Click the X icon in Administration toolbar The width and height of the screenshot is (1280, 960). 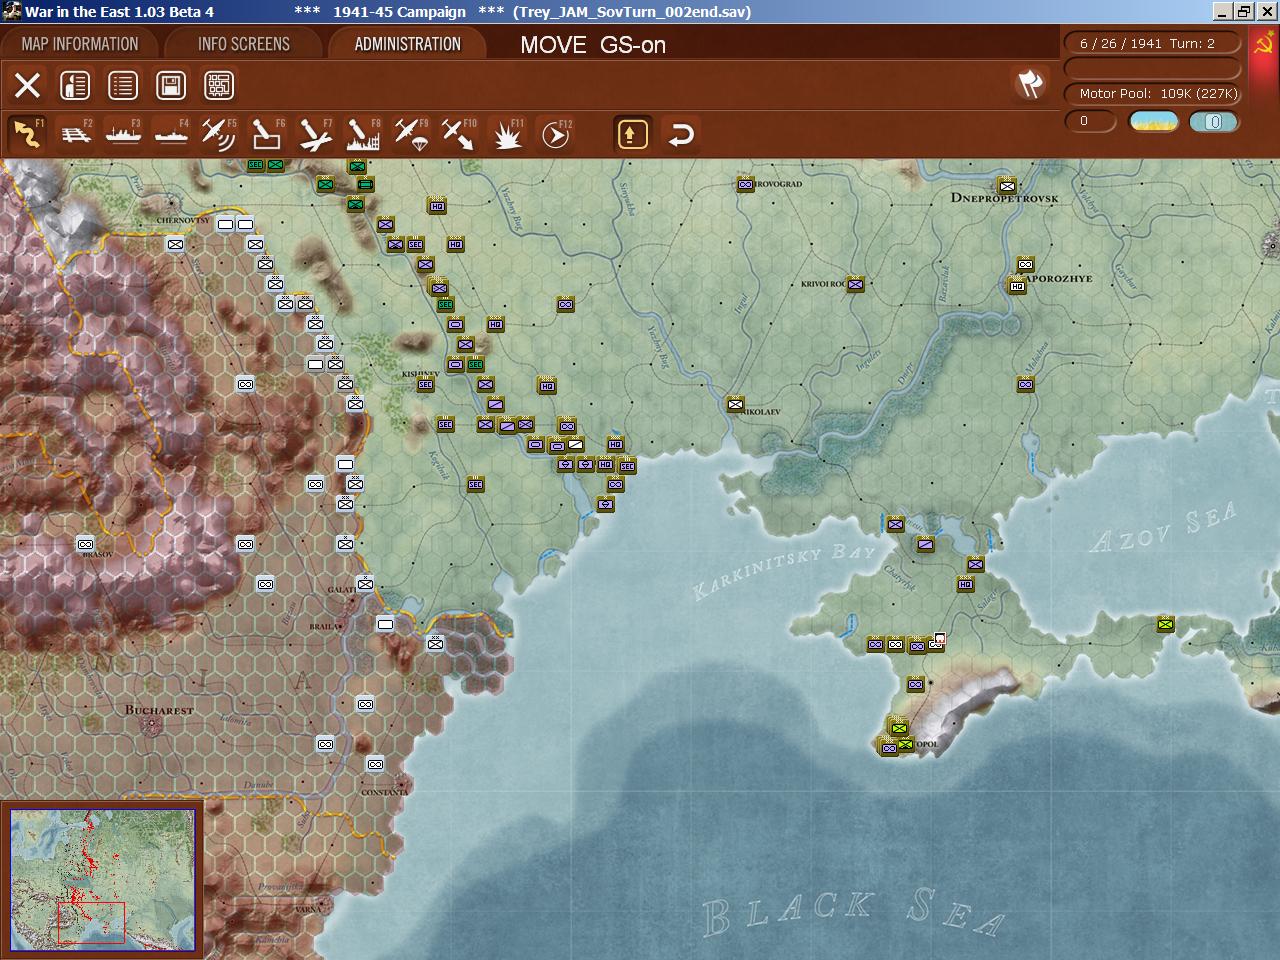tap(27, 85)
